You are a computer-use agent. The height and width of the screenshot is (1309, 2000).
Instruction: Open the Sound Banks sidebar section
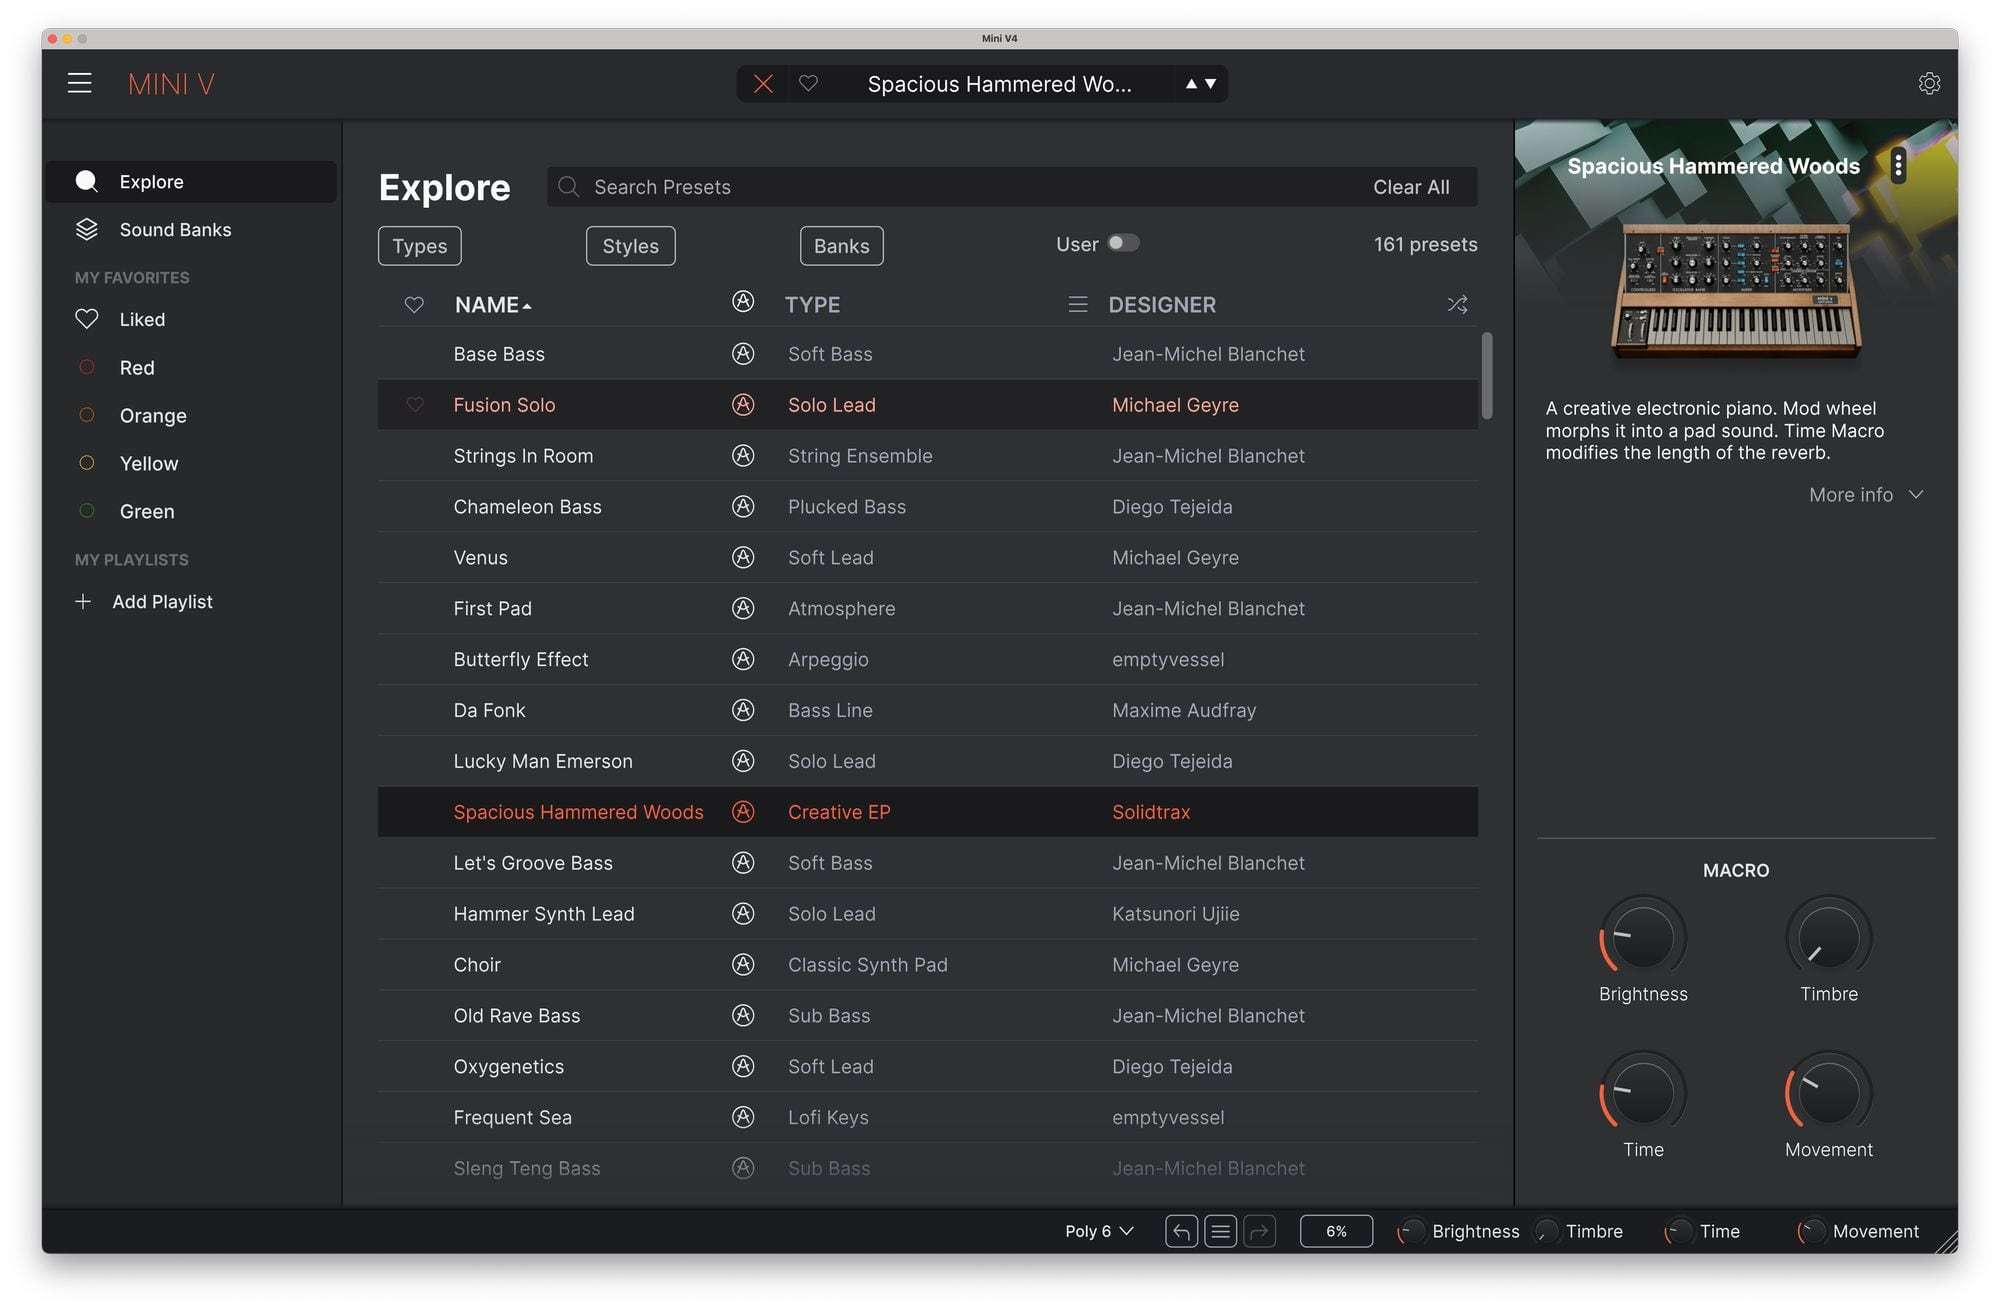[175, 230]
